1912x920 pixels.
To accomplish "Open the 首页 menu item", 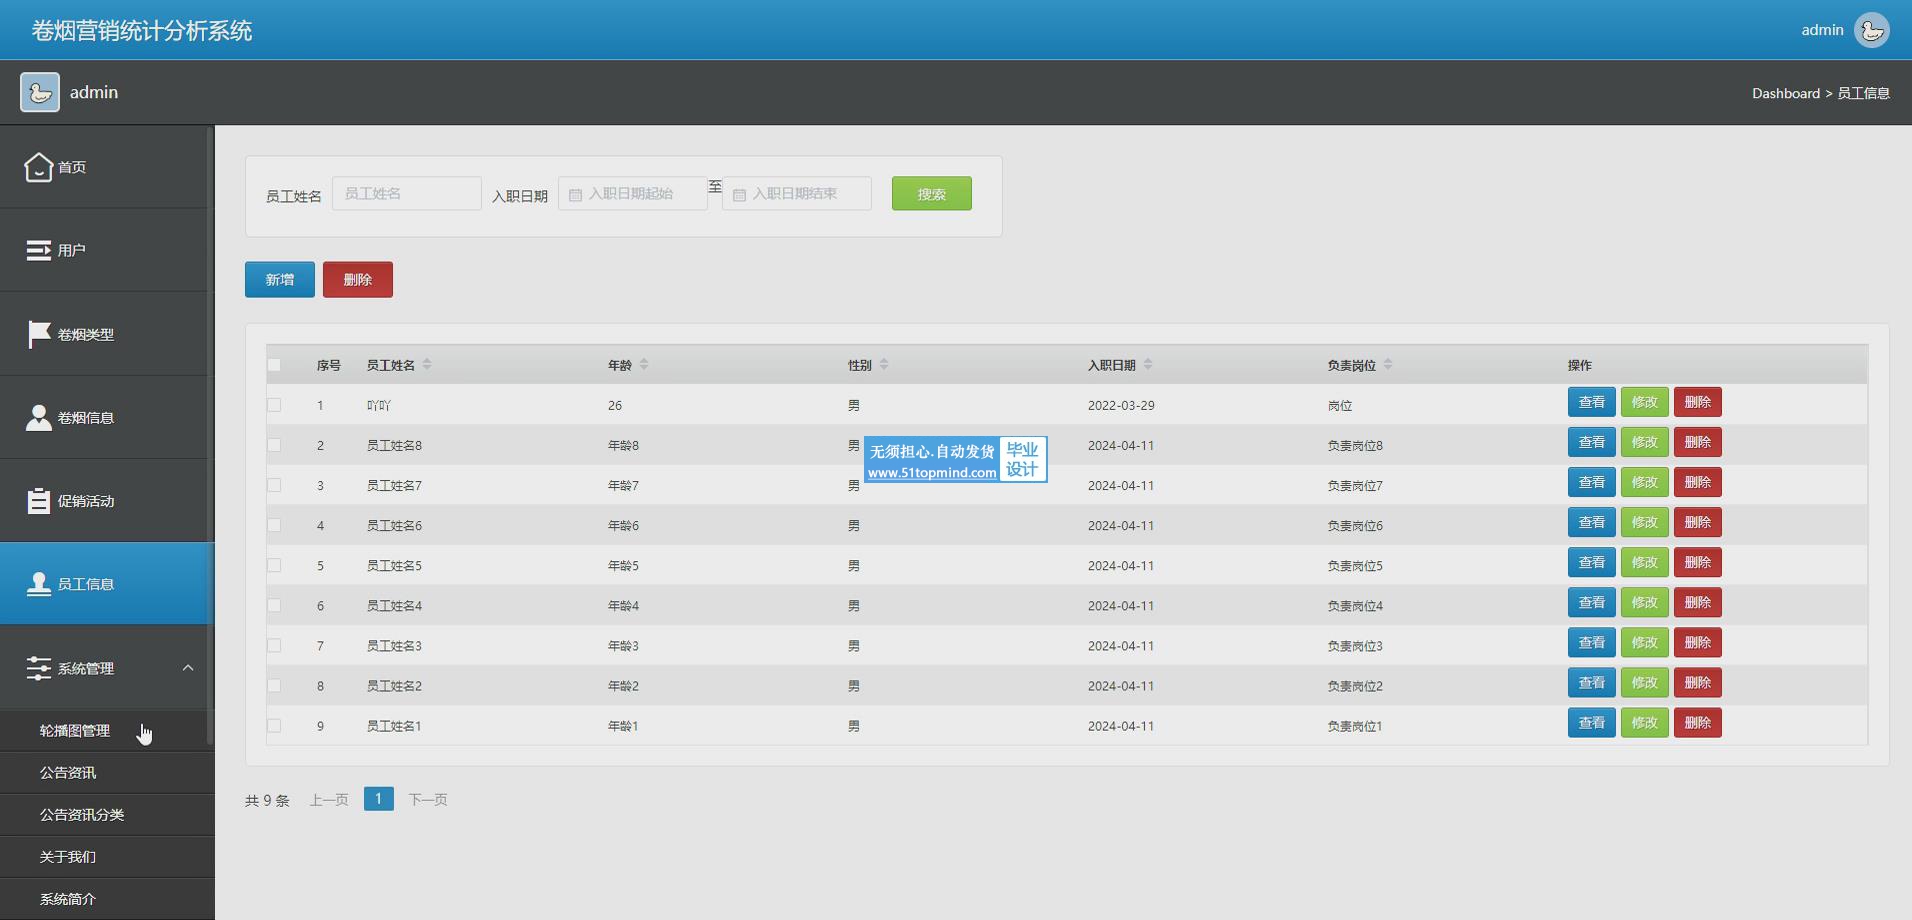I will (106, 167).
